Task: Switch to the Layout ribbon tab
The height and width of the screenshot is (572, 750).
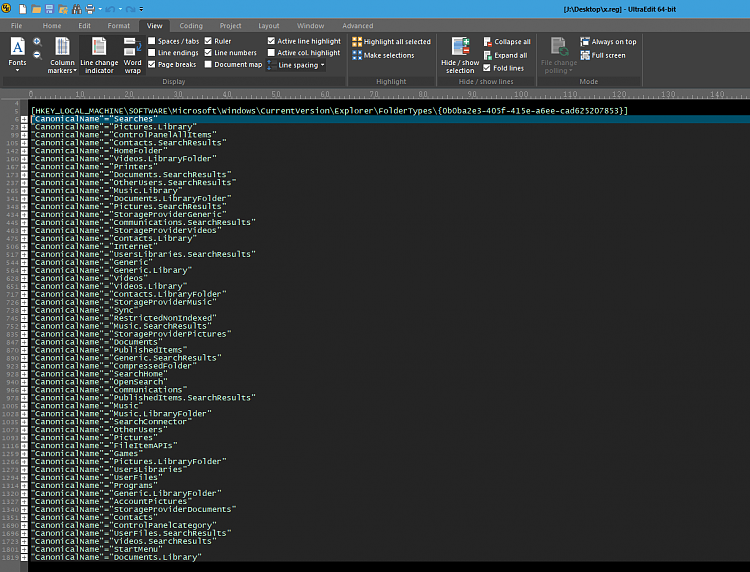Action: click(269, 26)
